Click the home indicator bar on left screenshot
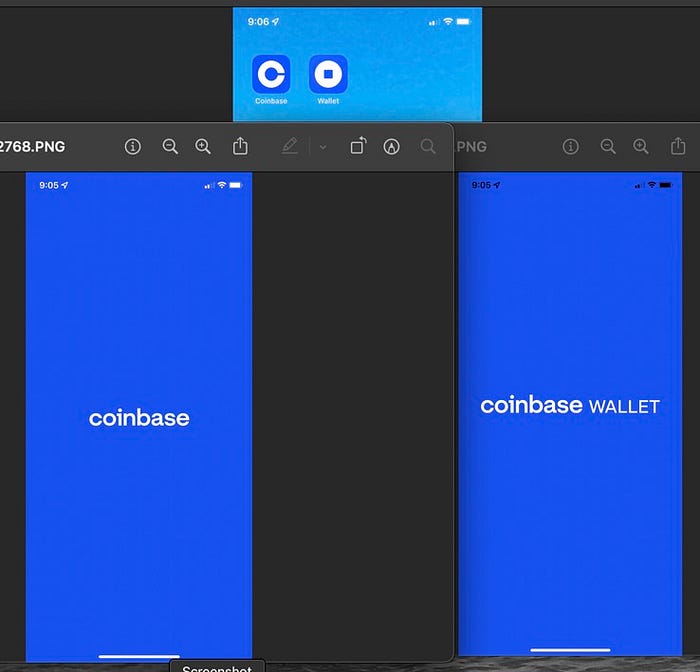 tap(139, 656)
